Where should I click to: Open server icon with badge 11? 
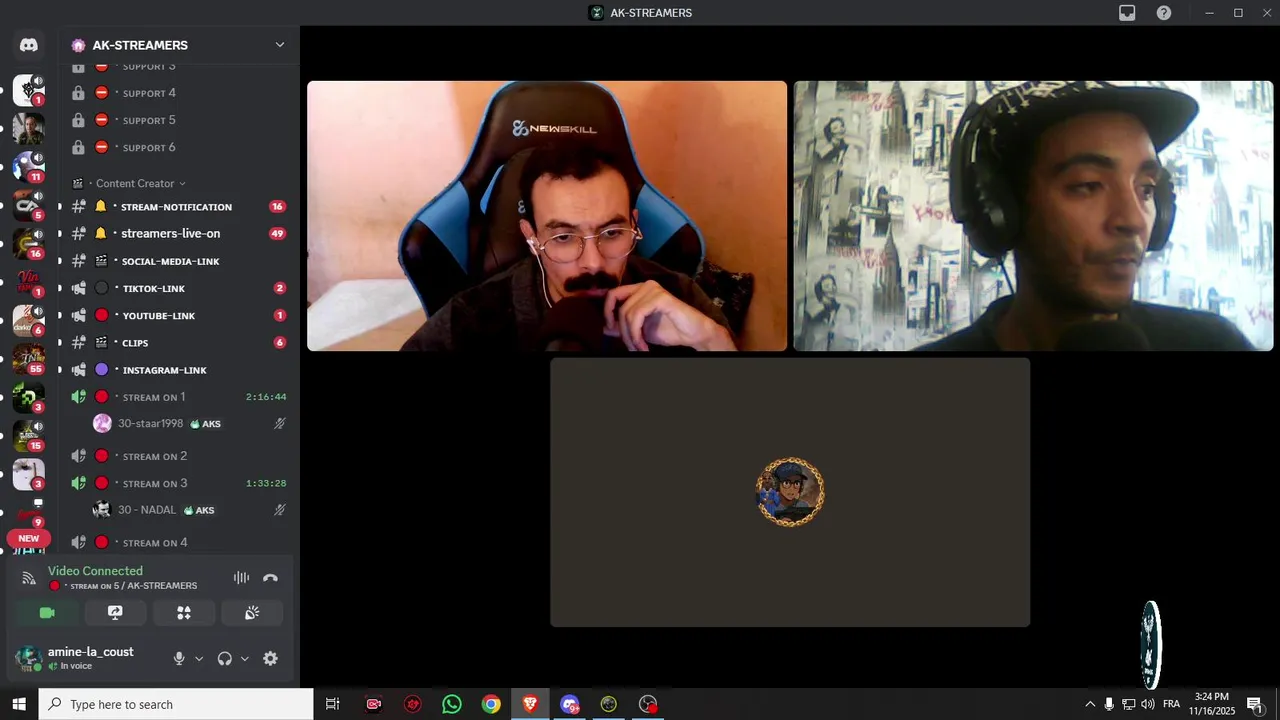pos(28,165)
